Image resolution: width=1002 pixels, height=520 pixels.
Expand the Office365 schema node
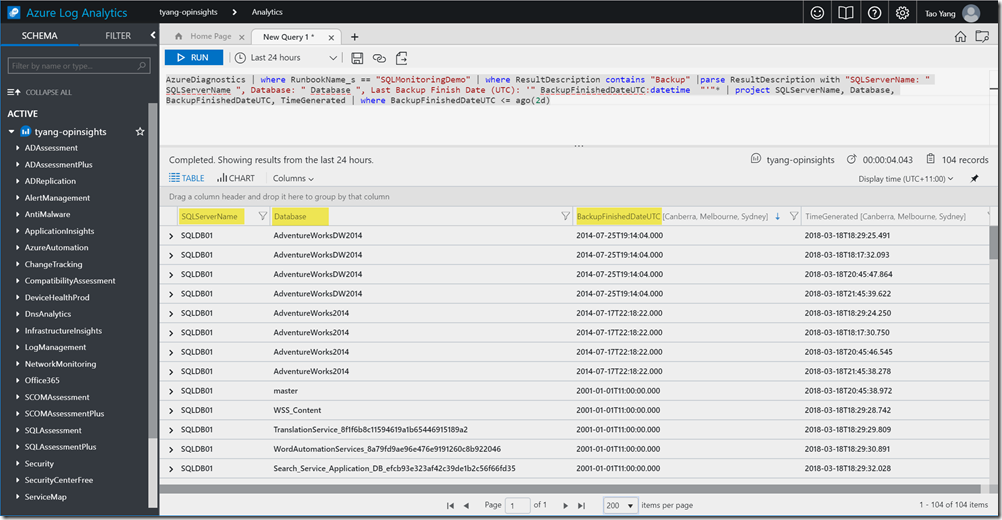(x=17, y=380)
